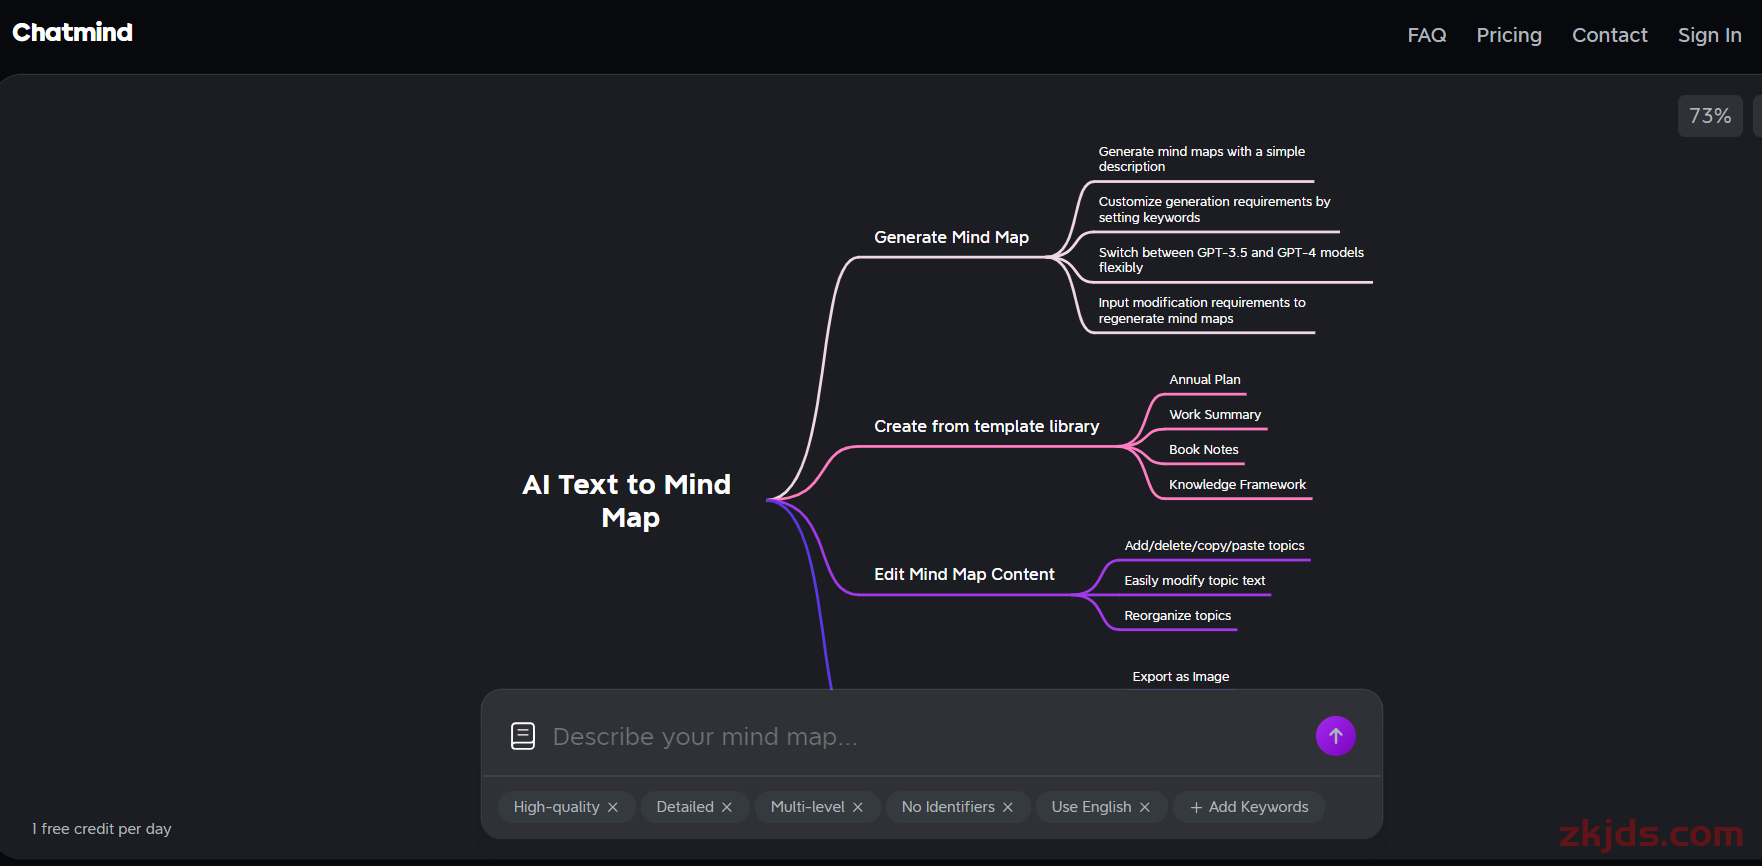Remove the No Identifiers keyword
1762x866 pixels.
(x=1008, y=807)
